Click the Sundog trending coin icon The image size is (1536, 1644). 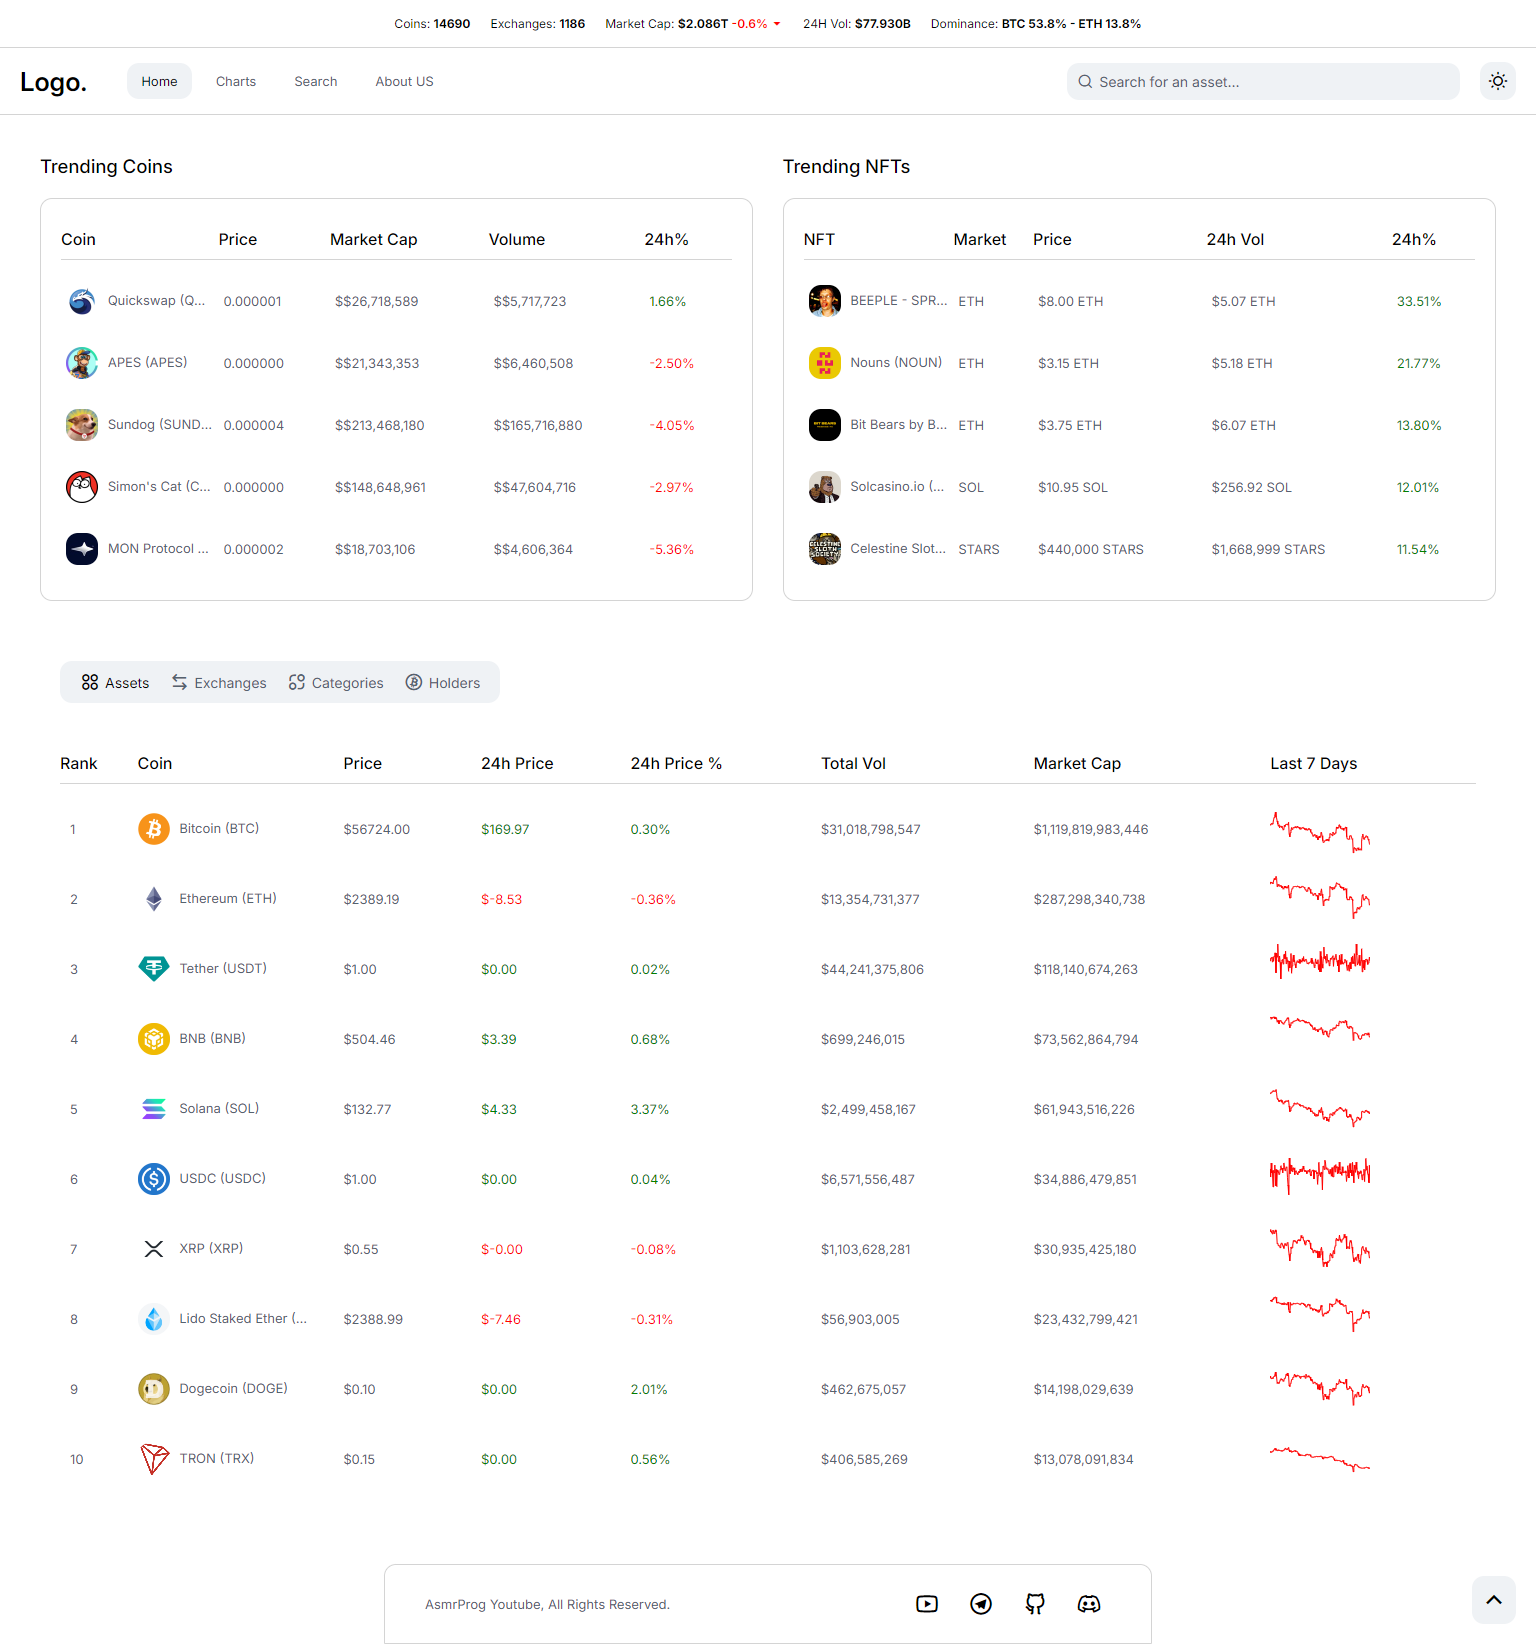82,425
